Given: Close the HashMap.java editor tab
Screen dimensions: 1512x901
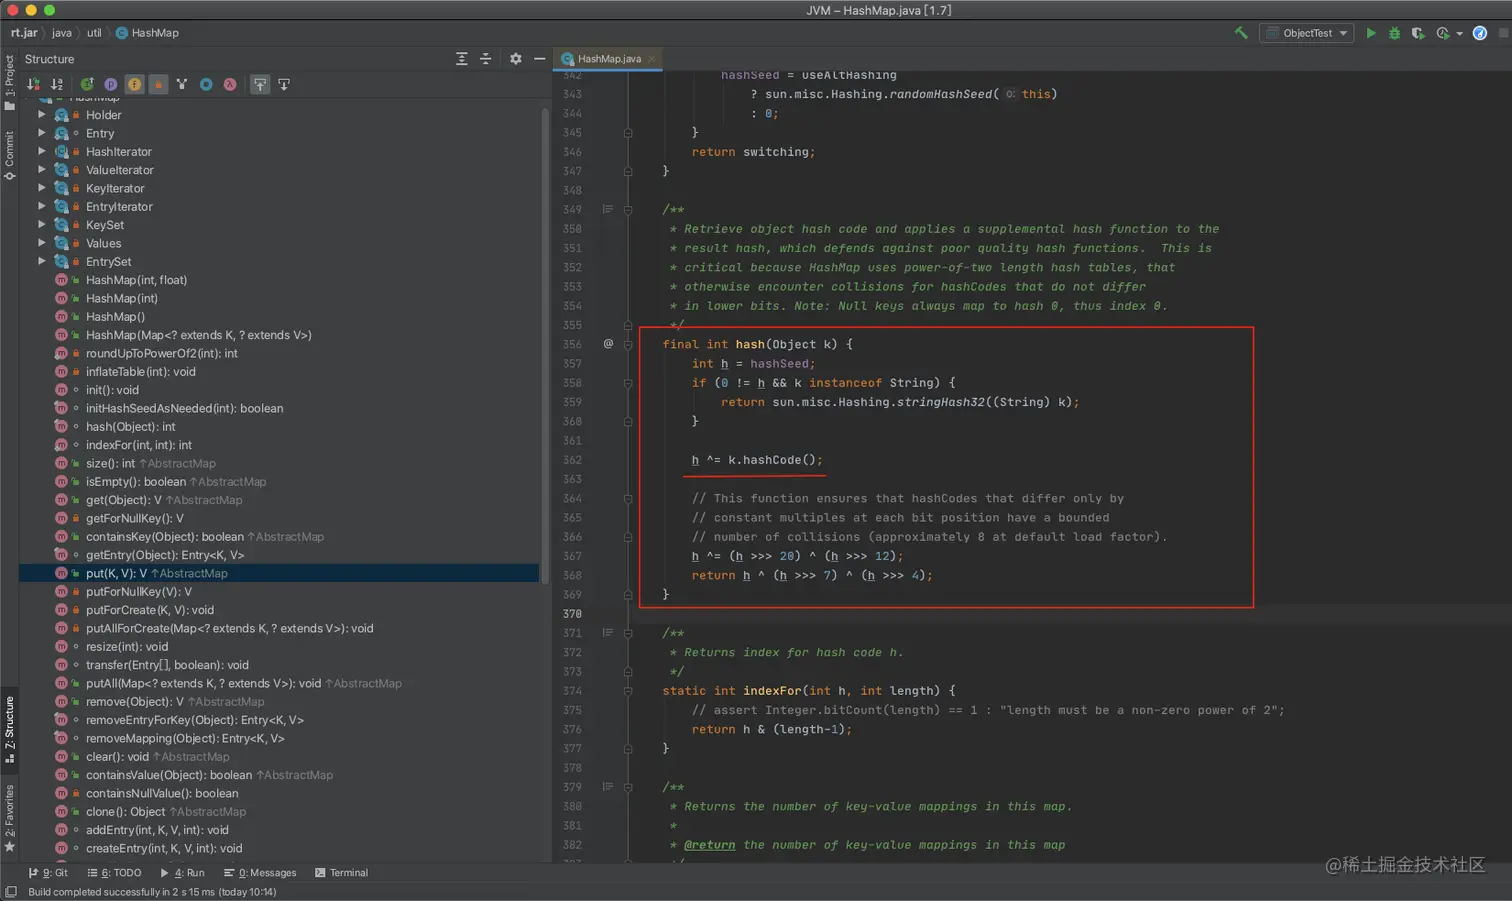Looking at the screenshot, I should [x=652, y=59].
